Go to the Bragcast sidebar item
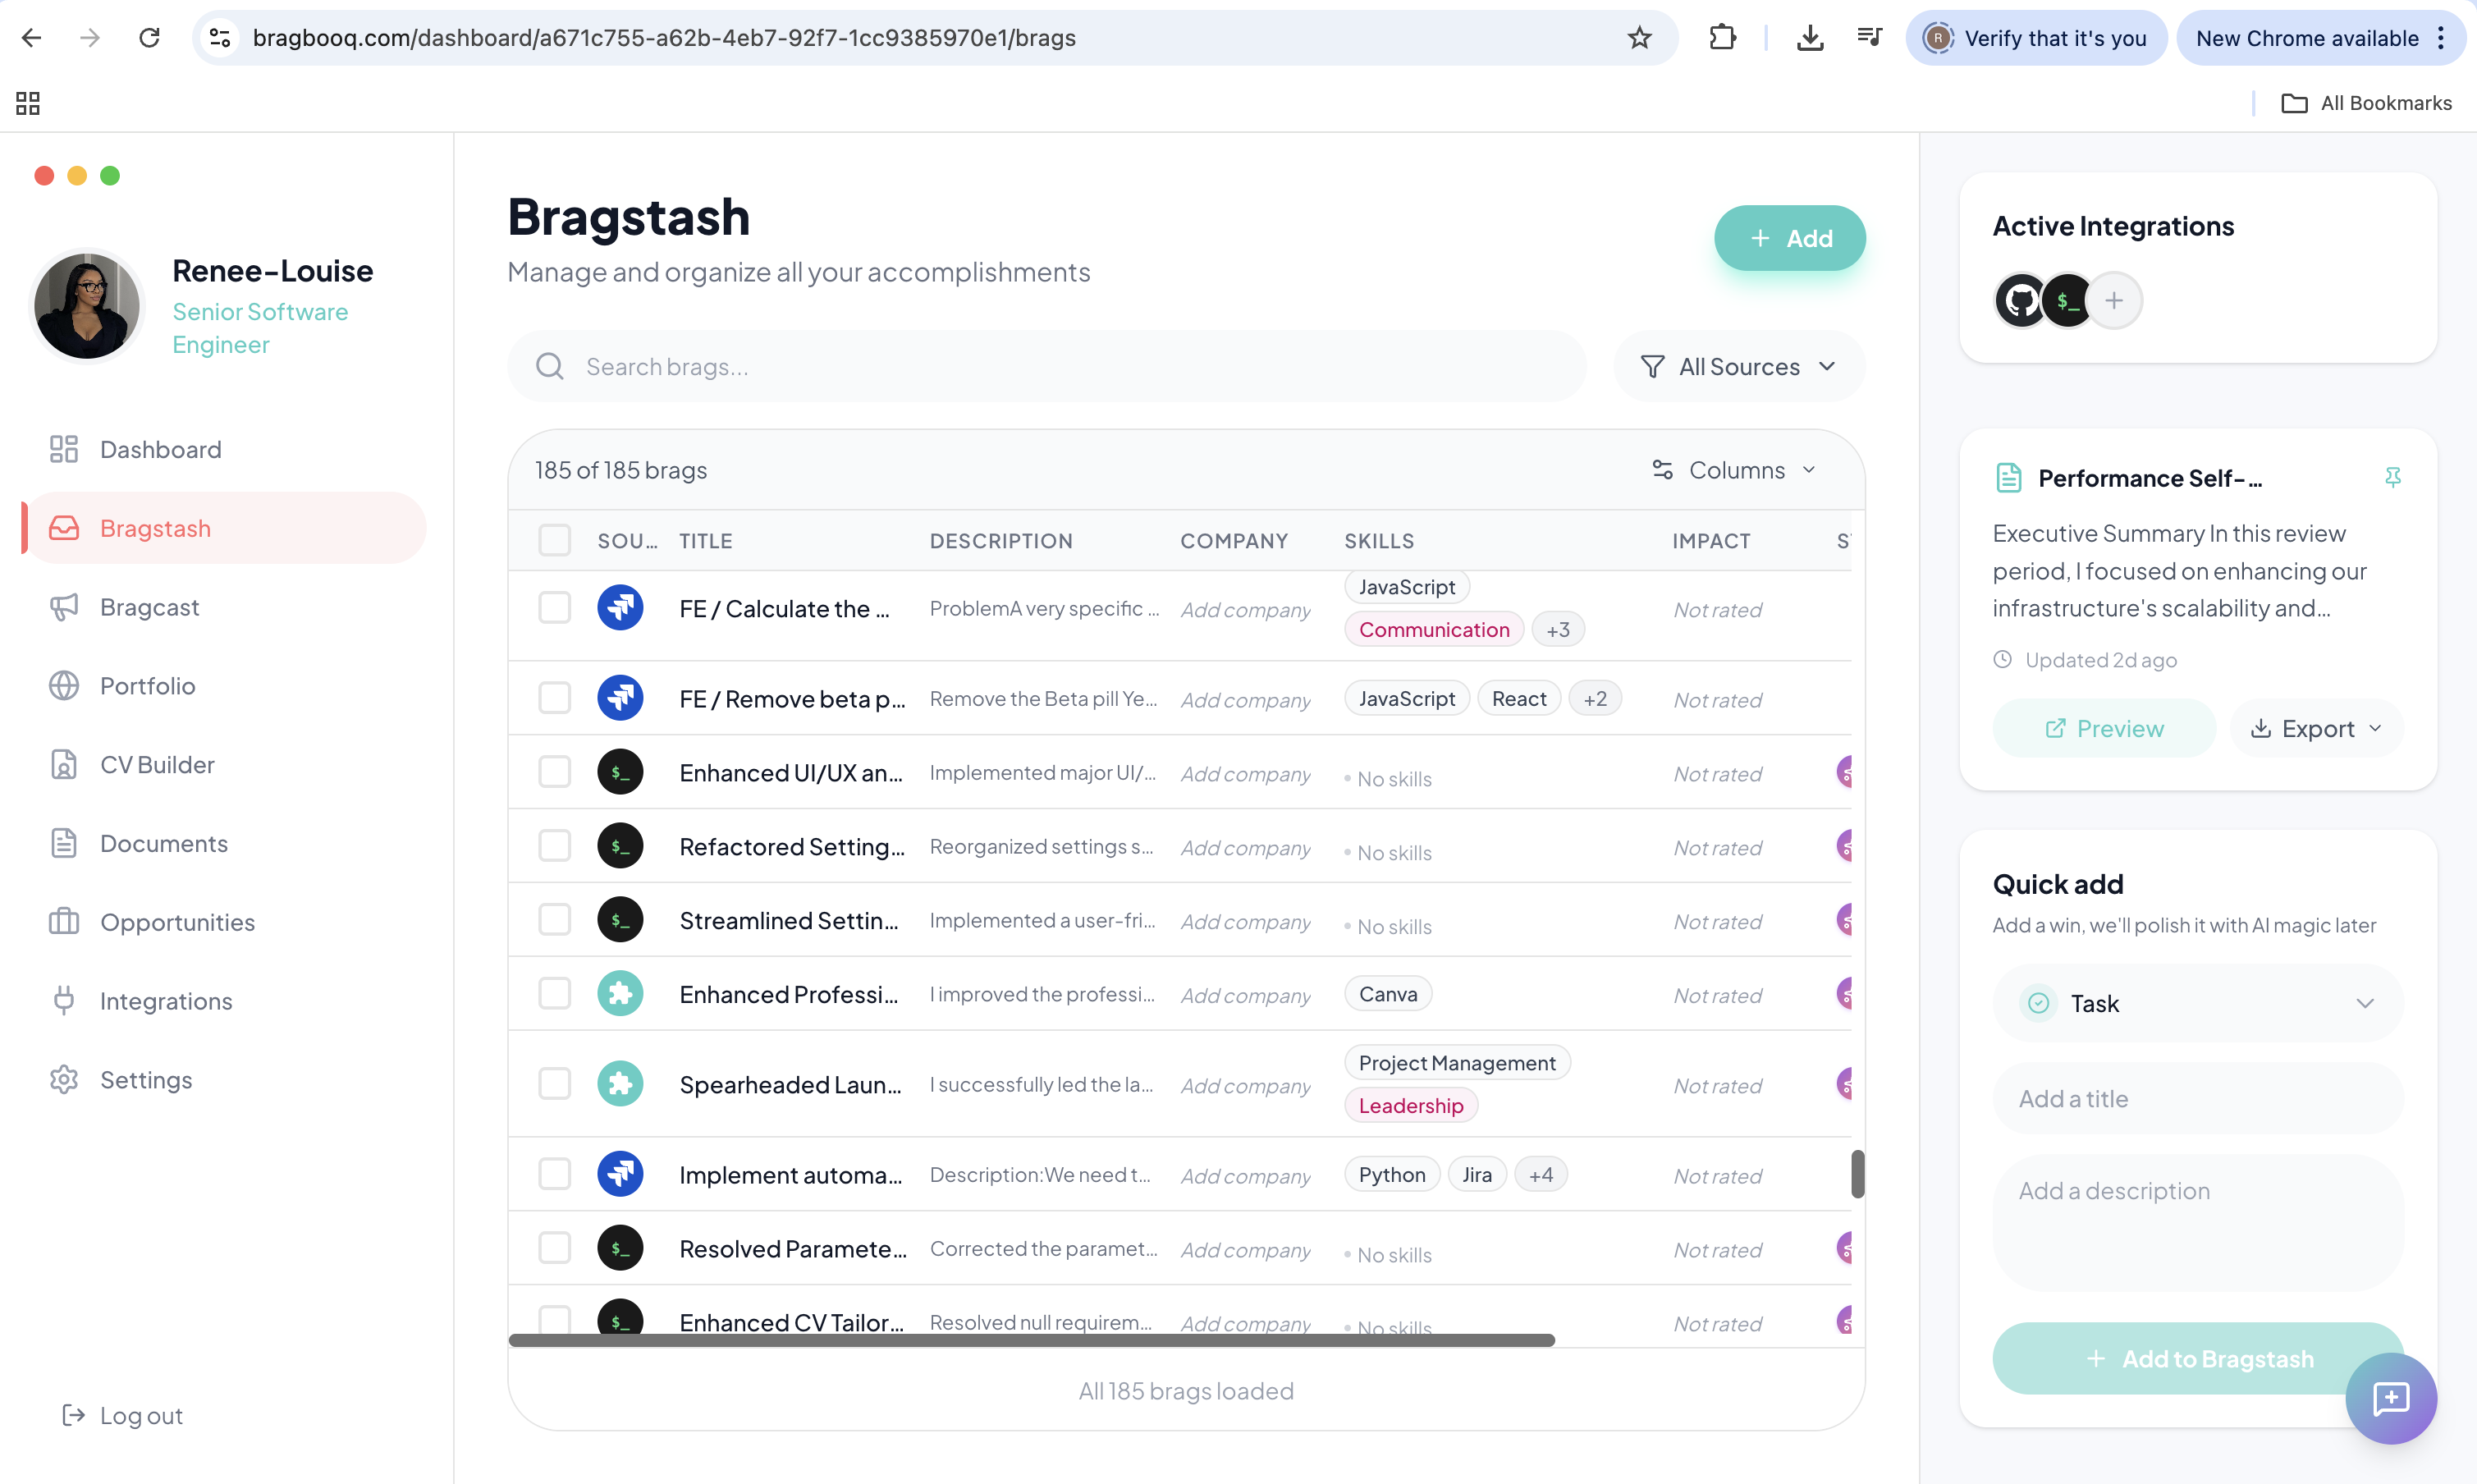 tap(149, 607)
